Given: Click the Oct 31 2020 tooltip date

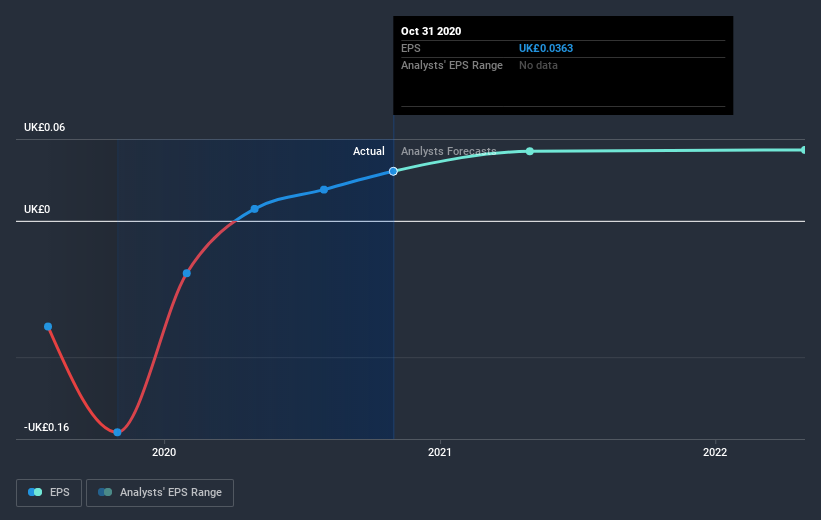Looking at the screenshot, I should point(431,31).
